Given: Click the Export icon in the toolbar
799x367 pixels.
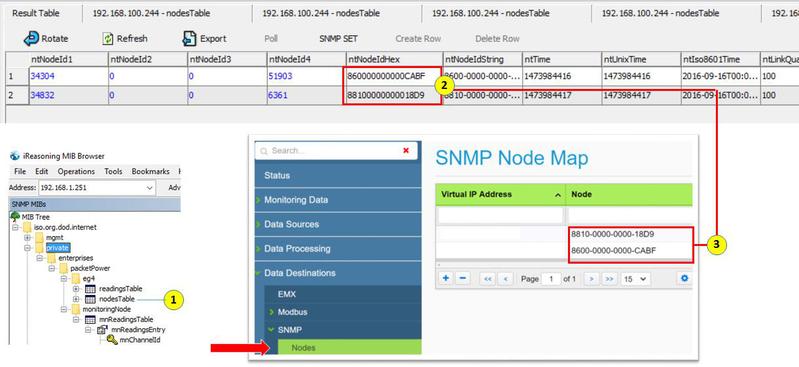Looking at the screenshot, I should 189,38.
